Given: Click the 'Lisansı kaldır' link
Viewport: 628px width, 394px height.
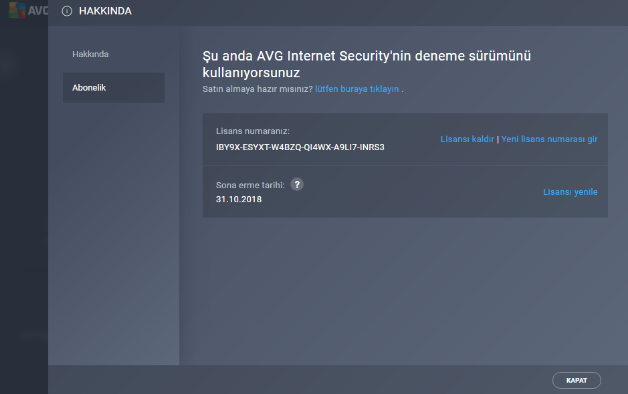Looking at the screenshot, I should pyautogui.click(x=467, y=139).
